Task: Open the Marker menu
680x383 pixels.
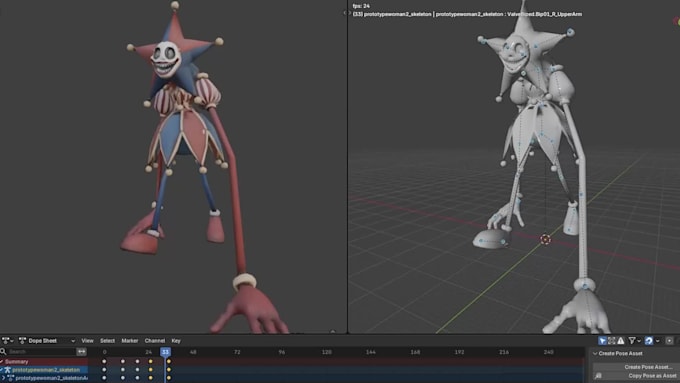Action: pyautogui.click(x=130, y=341)
